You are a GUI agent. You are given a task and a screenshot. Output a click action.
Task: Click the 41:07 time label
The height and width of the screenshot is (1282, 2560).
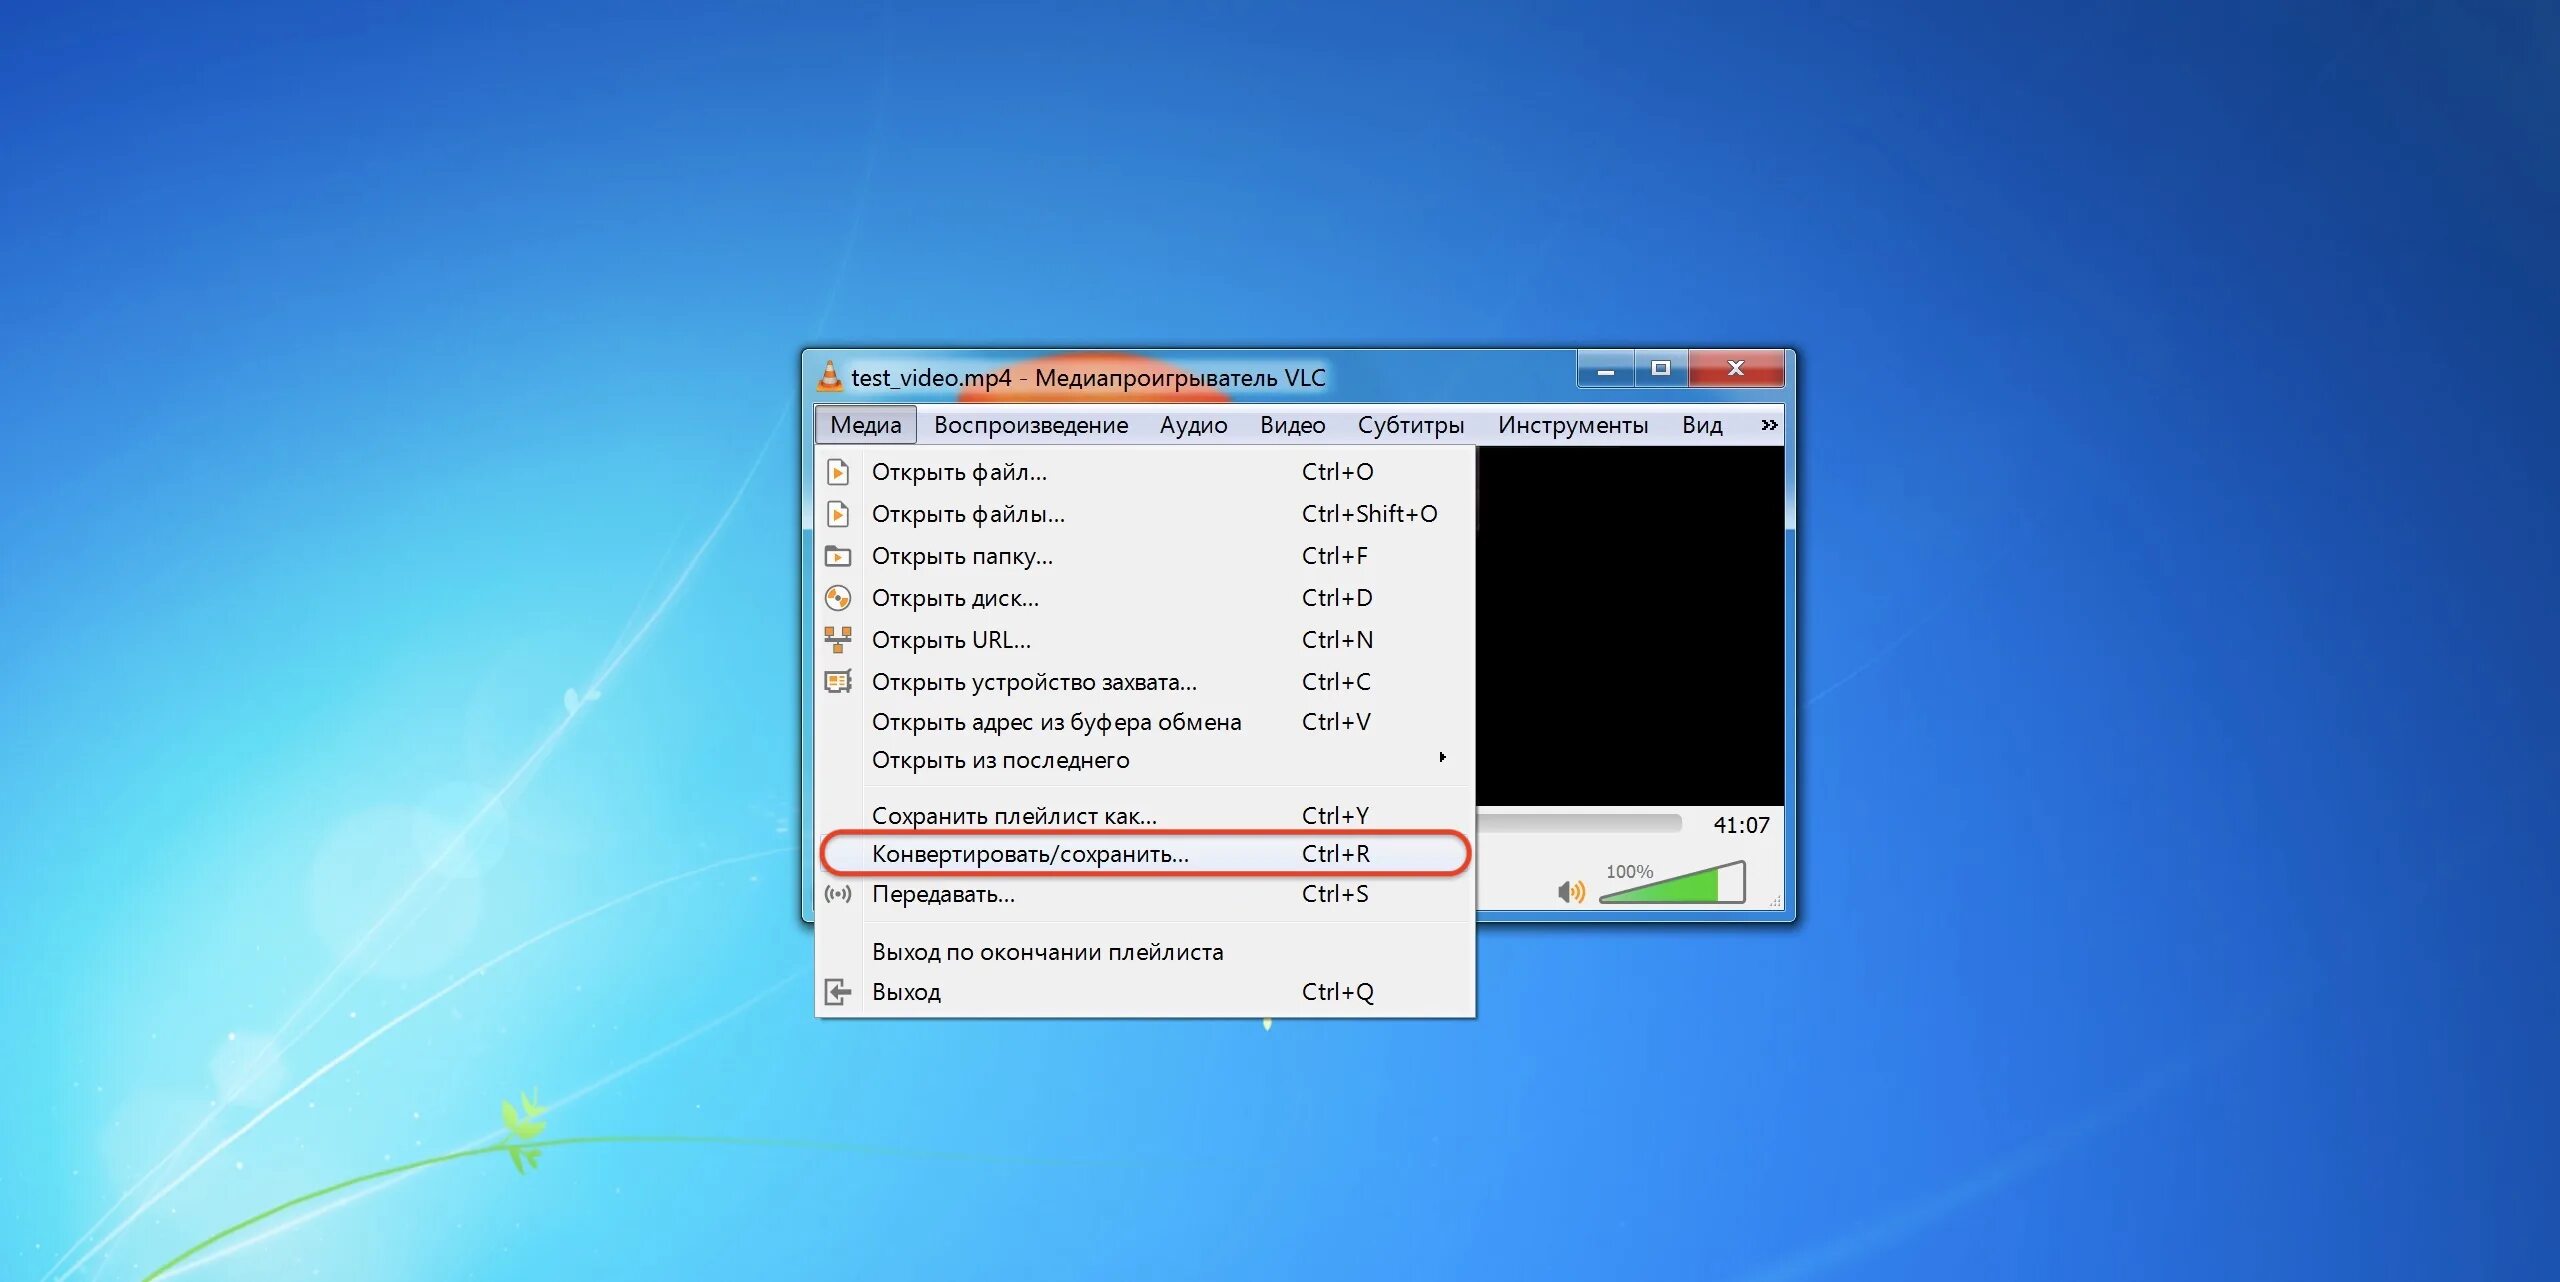pos(1741,825)
